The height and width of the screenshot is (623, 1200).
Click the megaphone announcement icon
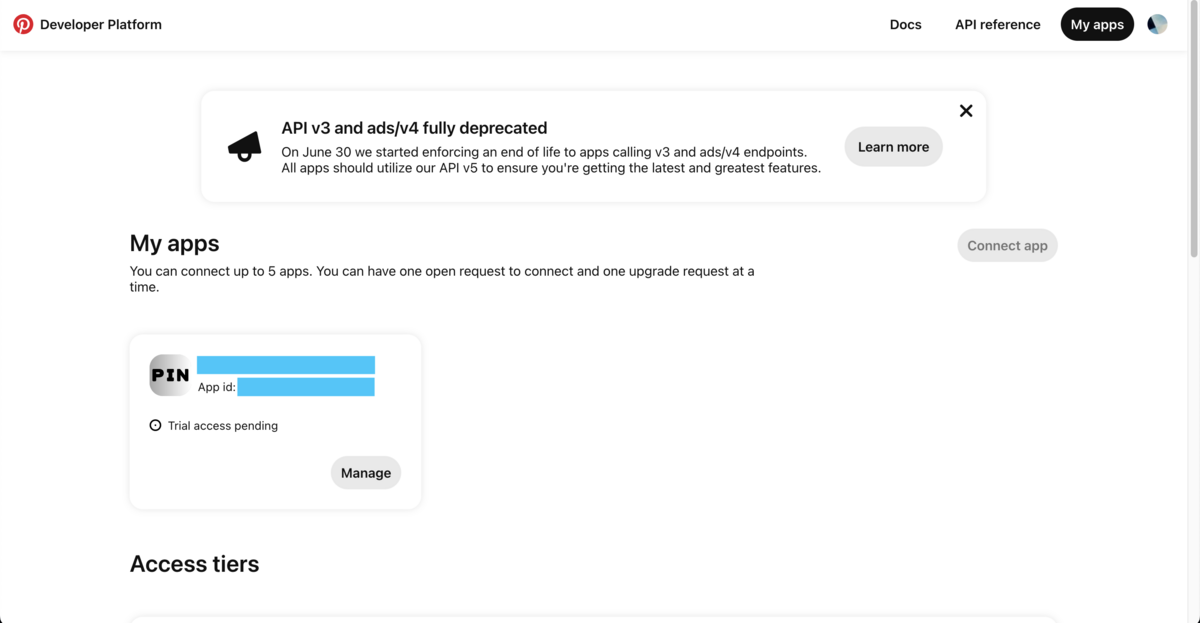[x=244, y=147]
